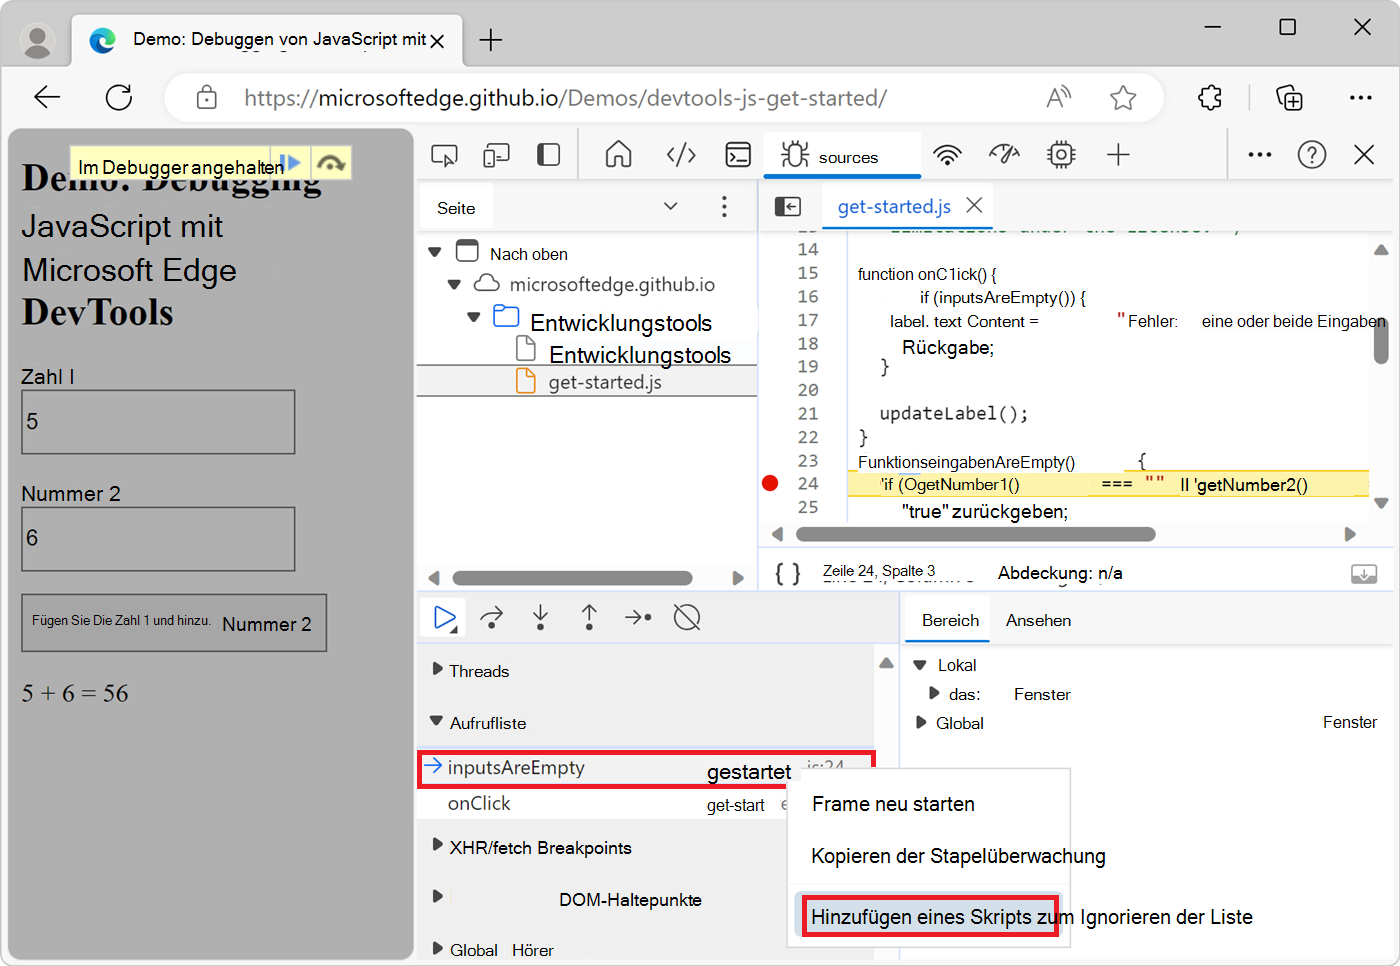Open the Seite navigator dropdown
Screen dimensions: 1400x966
[670, 207]
